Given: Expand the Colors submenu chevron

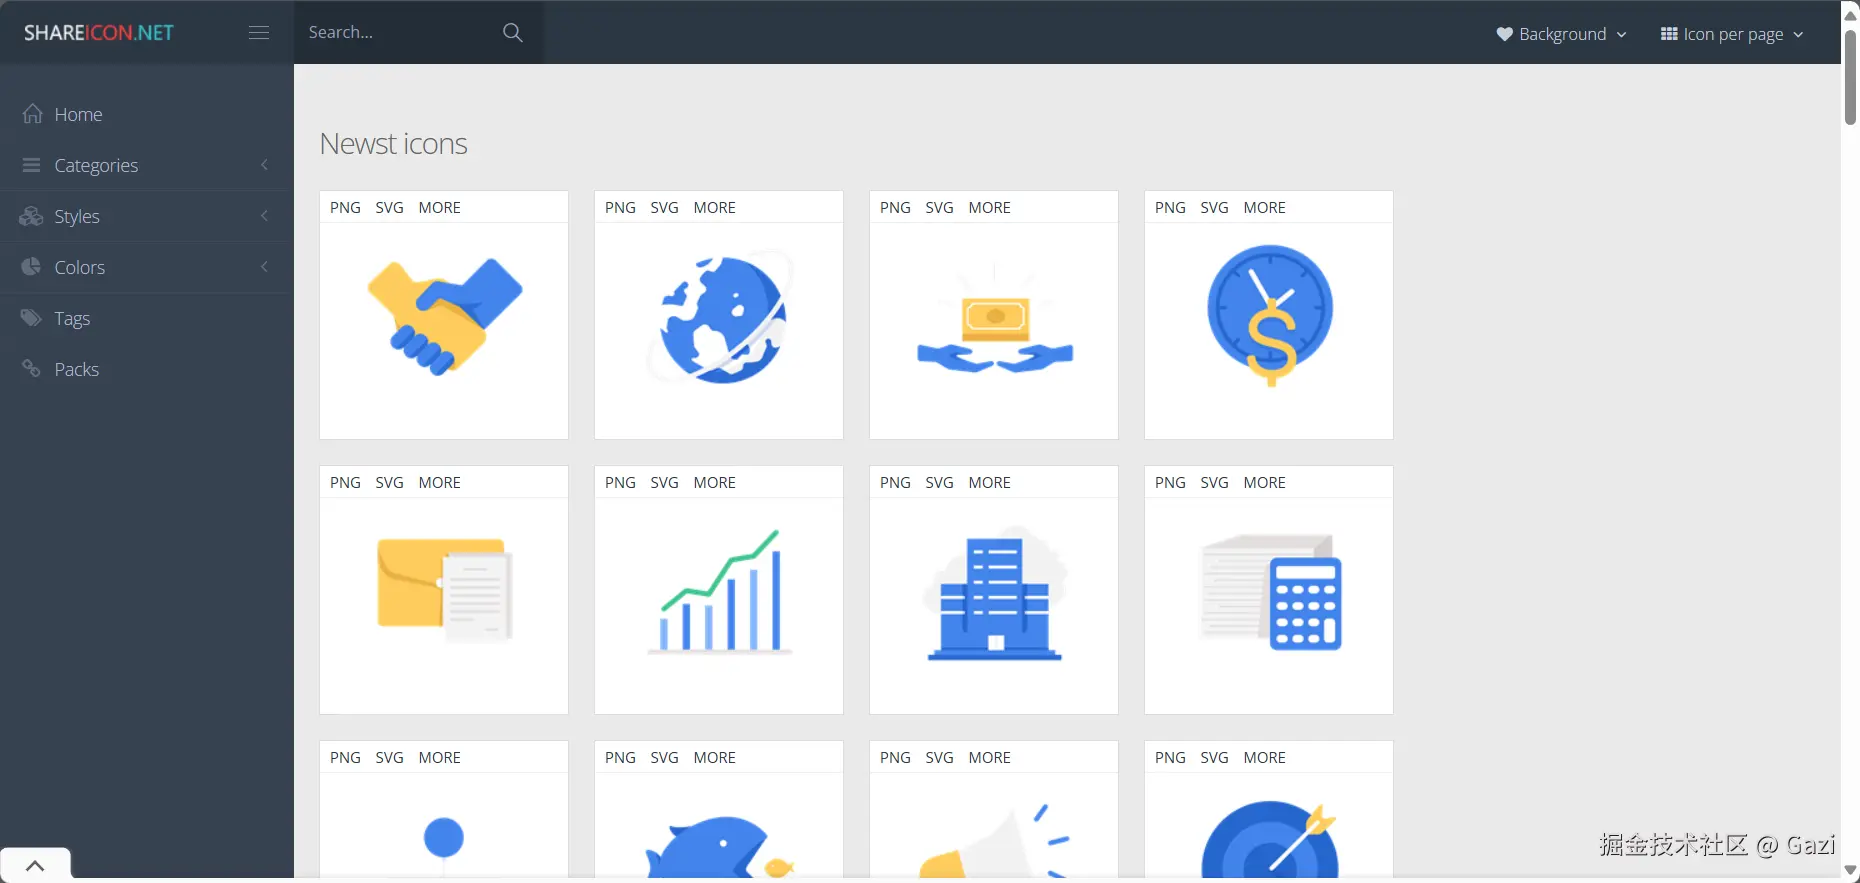Looking at the screenshot, I should (264, 267).
